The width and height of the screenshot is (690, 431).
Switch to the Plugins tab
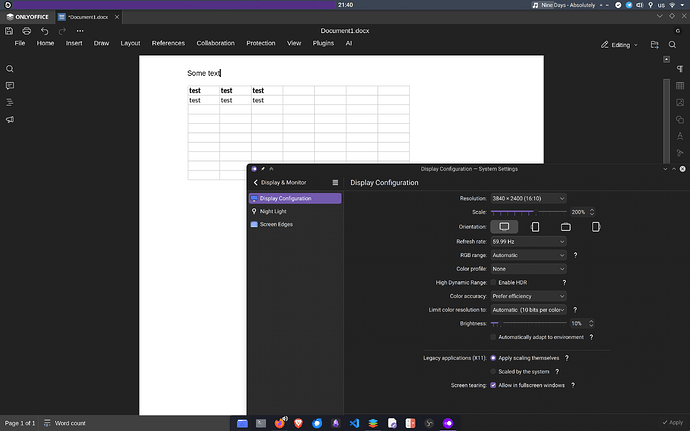tap(323, 43)
